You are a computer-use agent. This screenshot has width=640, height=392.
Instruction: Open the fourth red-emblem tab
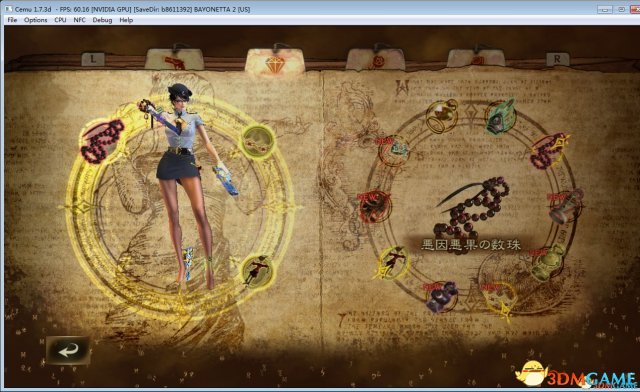click(476, 58)
